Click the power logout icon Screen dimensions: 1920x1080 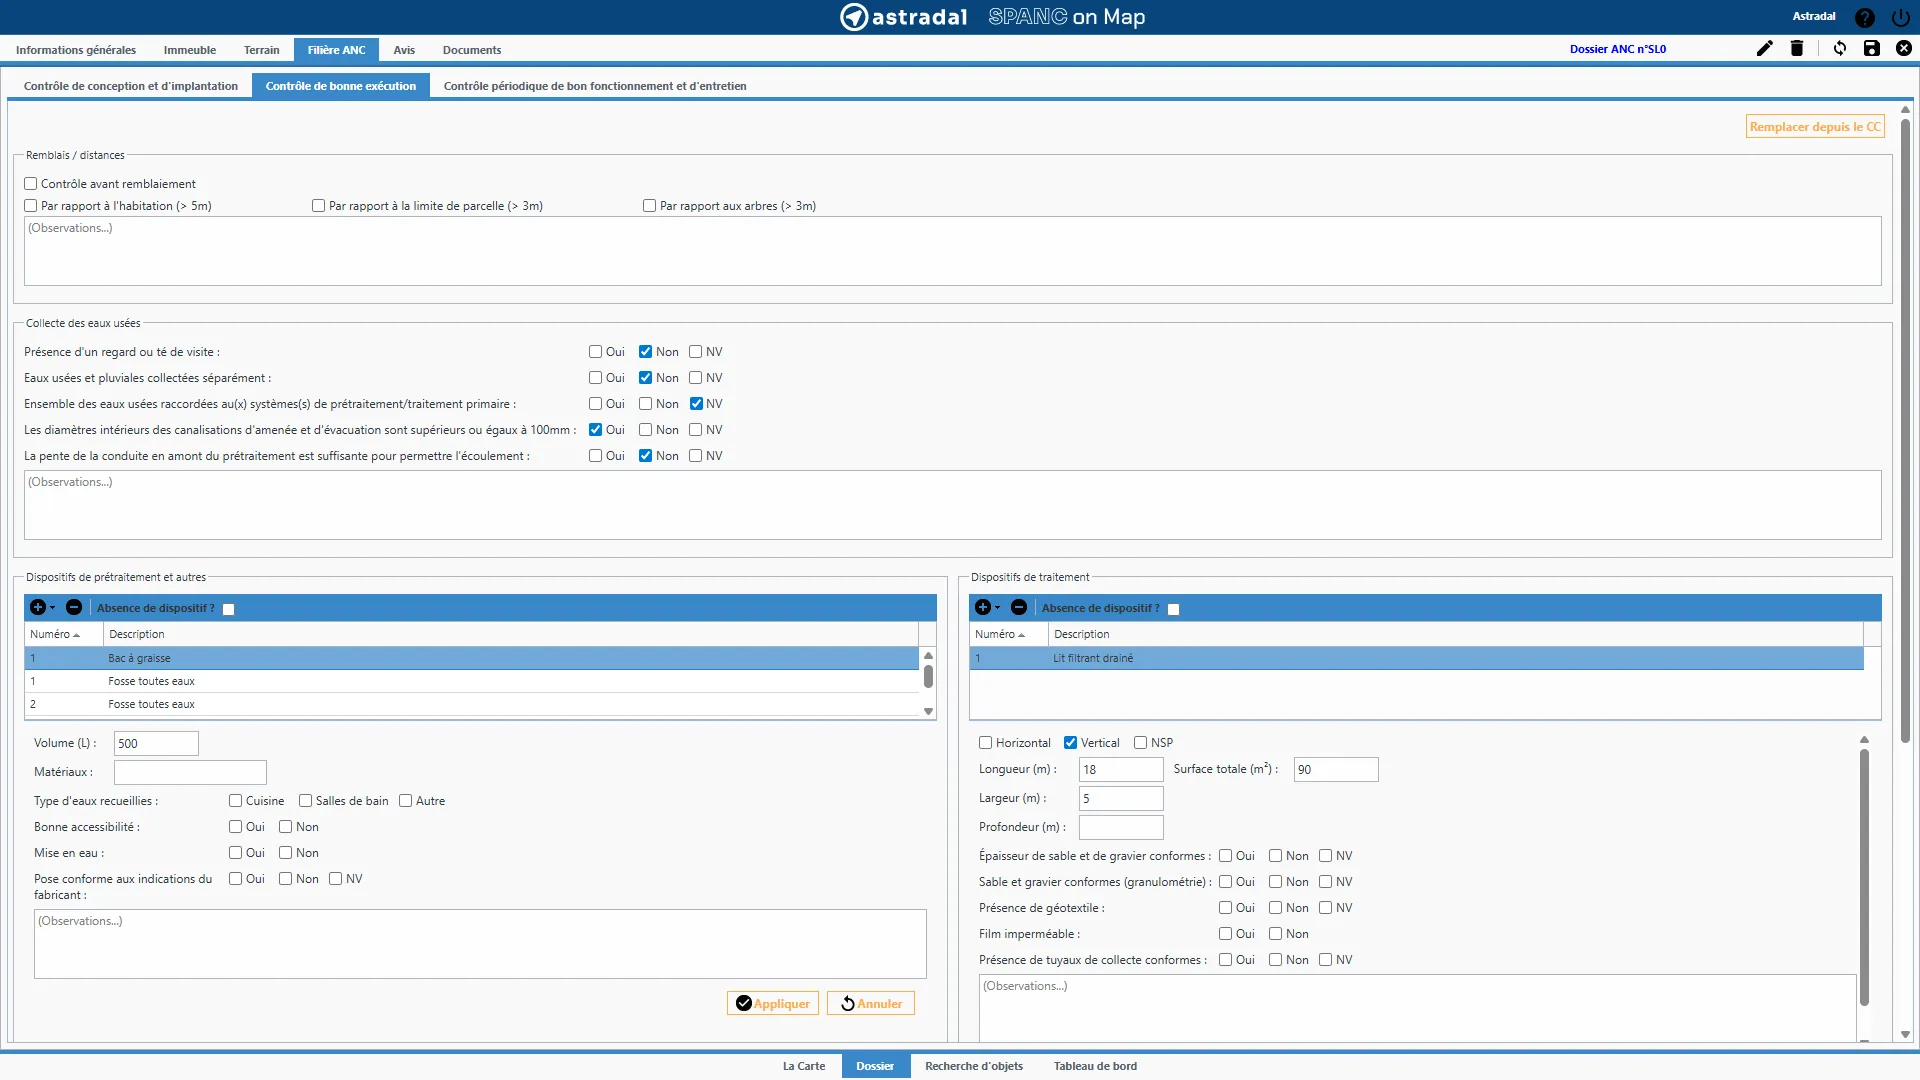coord(1900,17)
